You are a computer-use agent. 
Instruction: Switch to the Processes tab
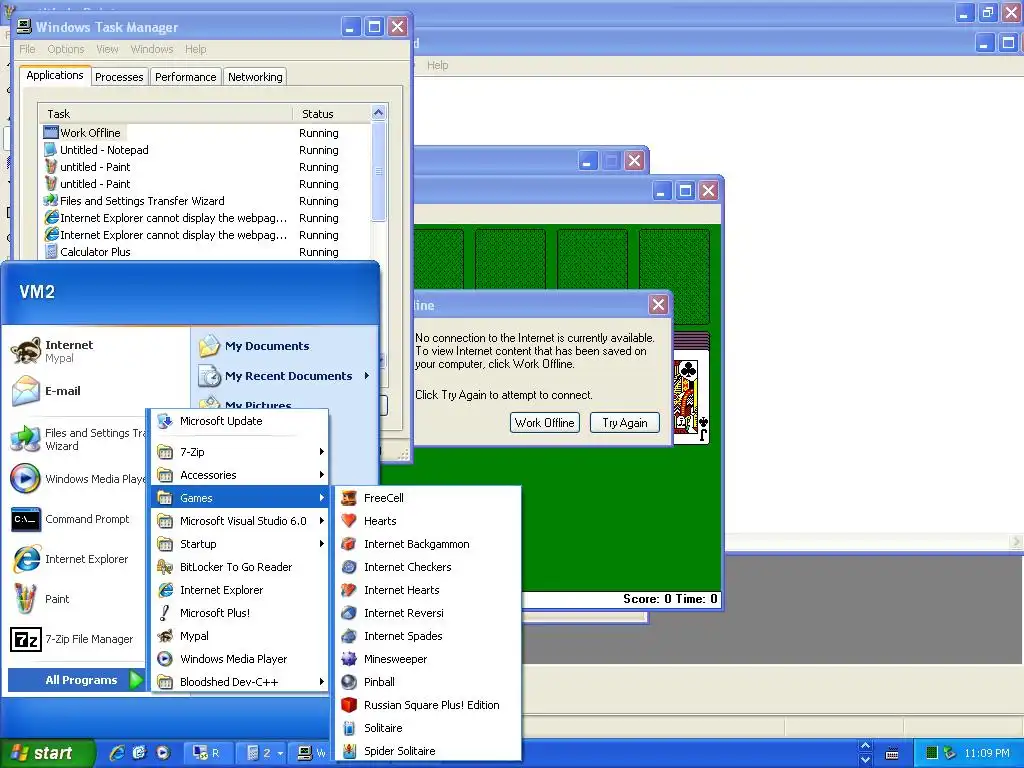119,77
